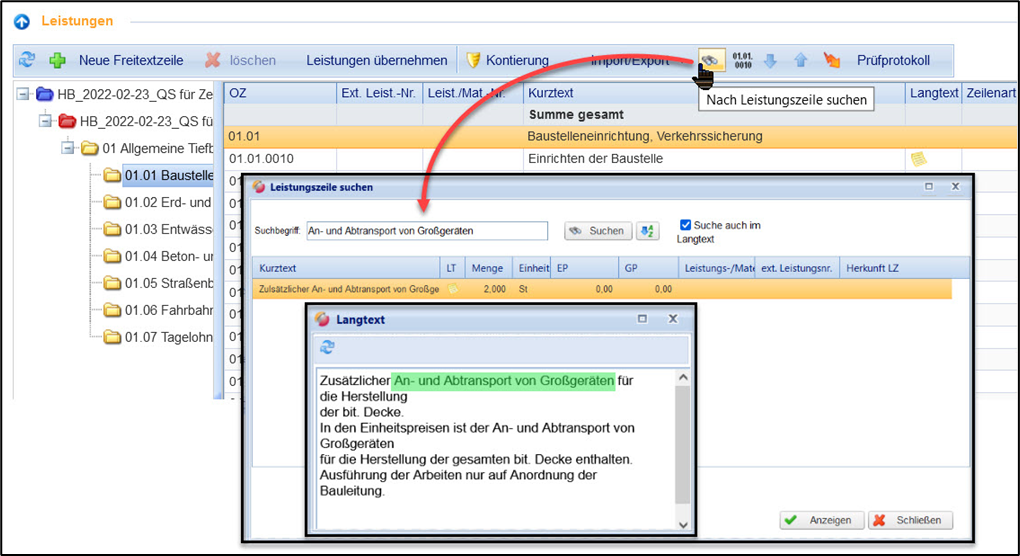Viewport: 1020px width, 556px height.
Task: Uncheck 'Suche auch im Langtext'
Action: tap(685, 225)
